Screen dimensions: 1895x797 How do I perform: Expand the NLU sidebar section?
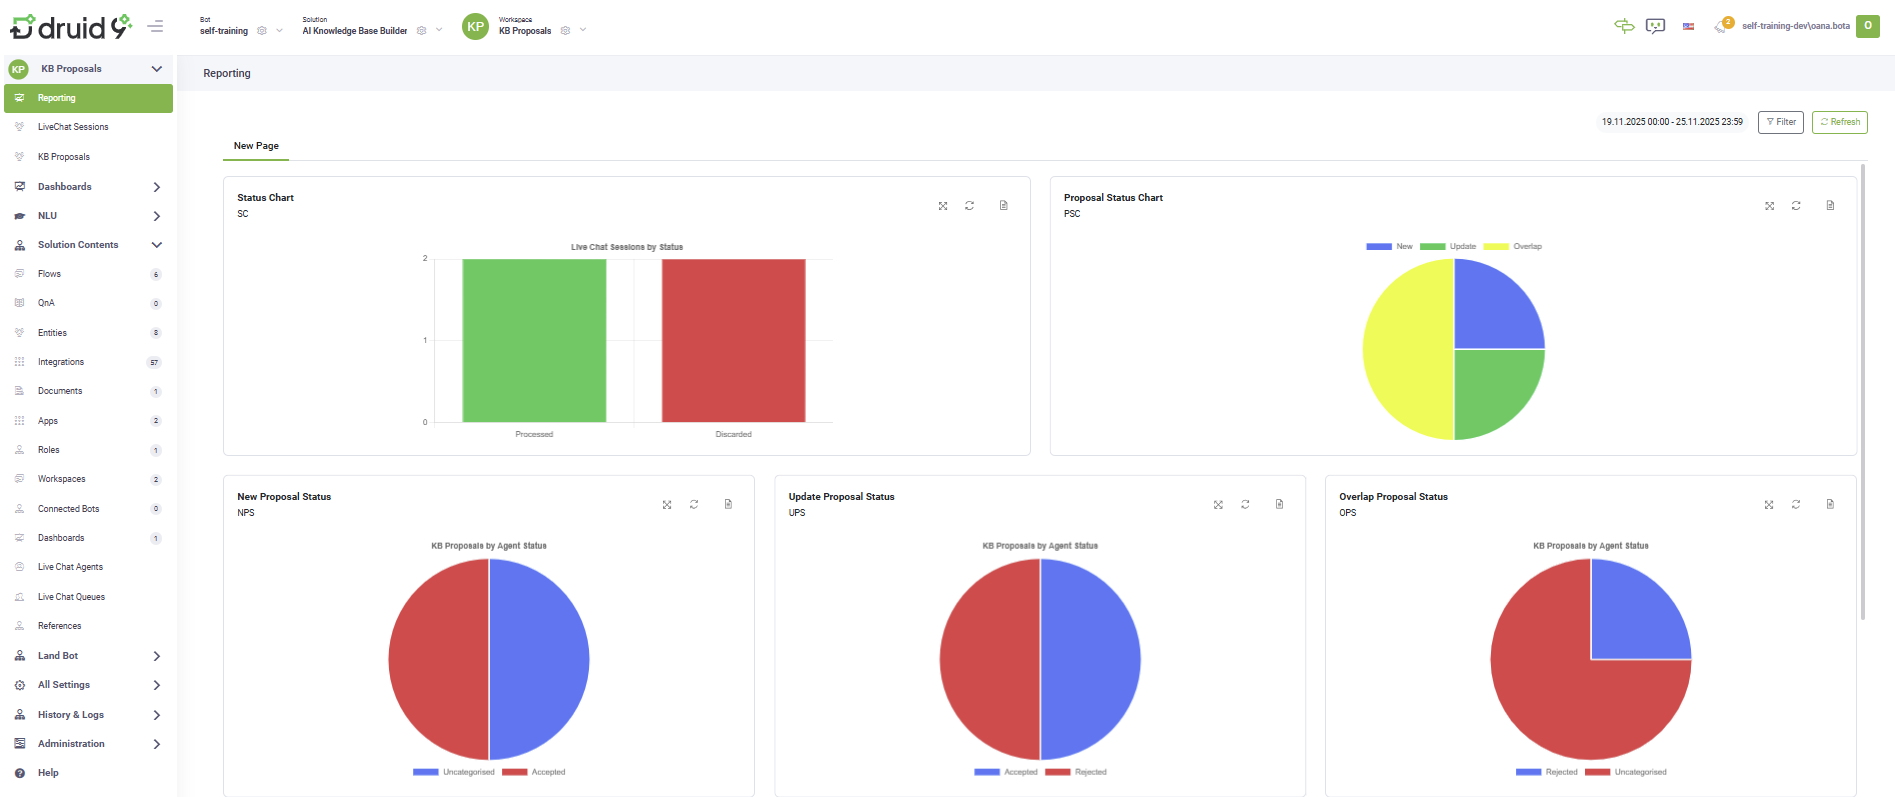(x=157, y=216)
